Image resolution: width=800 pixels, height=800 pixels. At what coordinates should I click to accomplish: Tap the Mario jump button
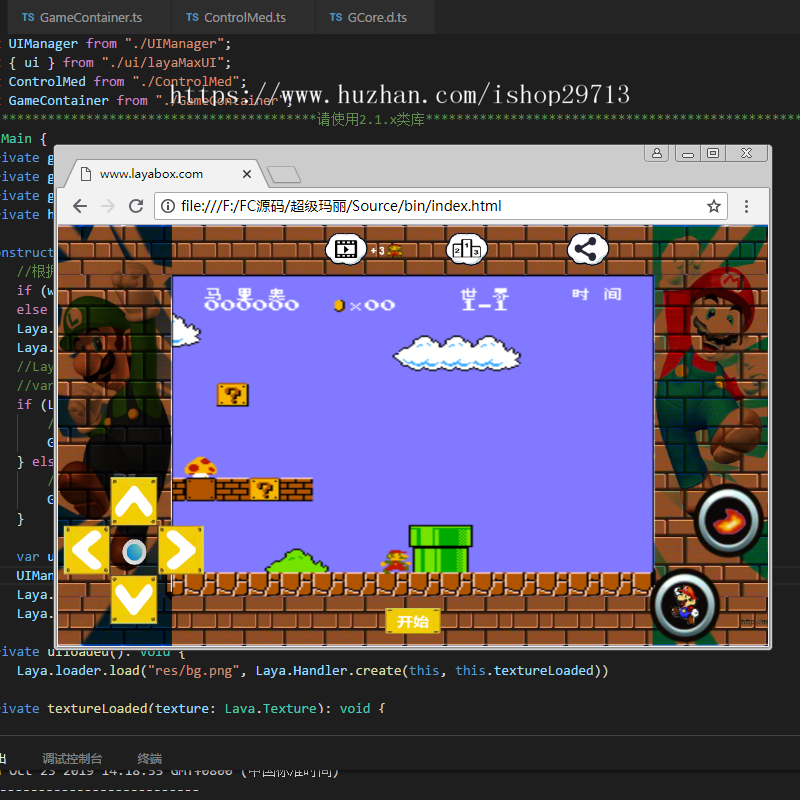[x=686, y=603]
